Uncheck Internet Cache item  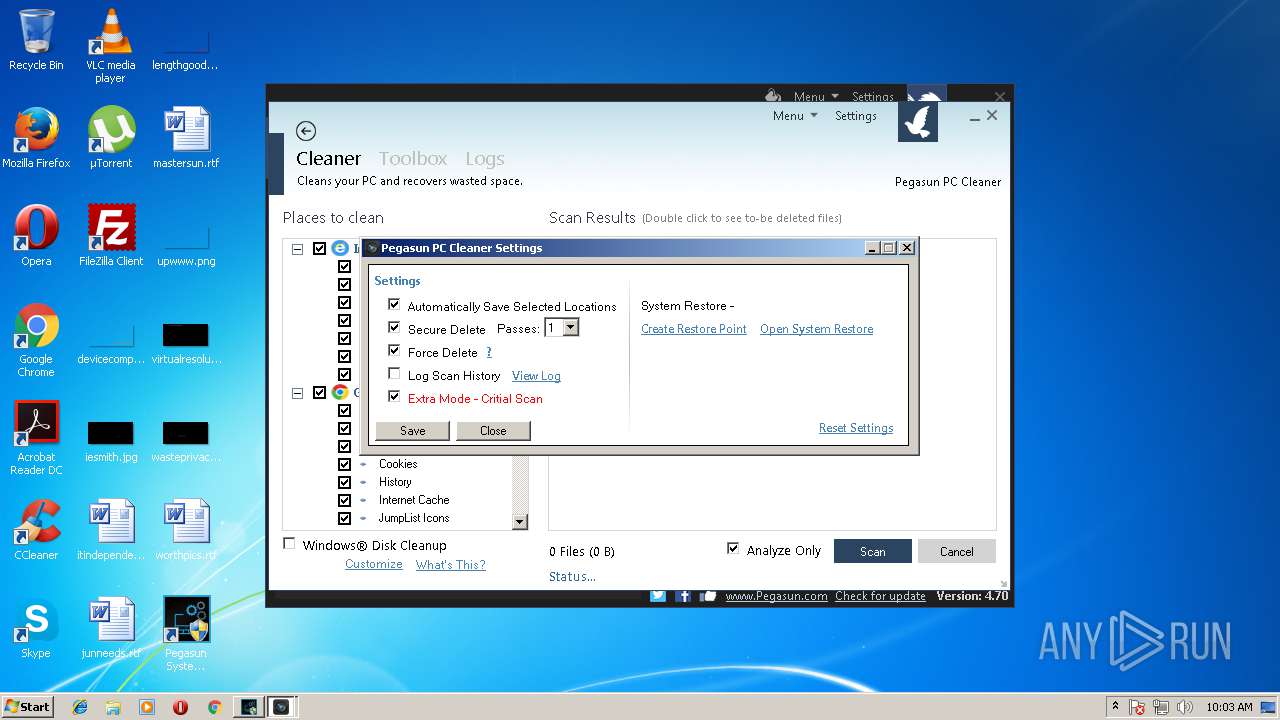point(344,500)
